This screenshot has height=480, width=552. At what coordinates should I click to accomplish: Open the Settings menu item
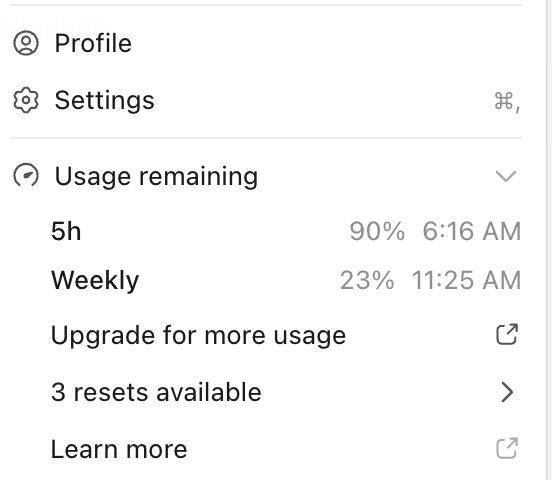tap(266, 100)
